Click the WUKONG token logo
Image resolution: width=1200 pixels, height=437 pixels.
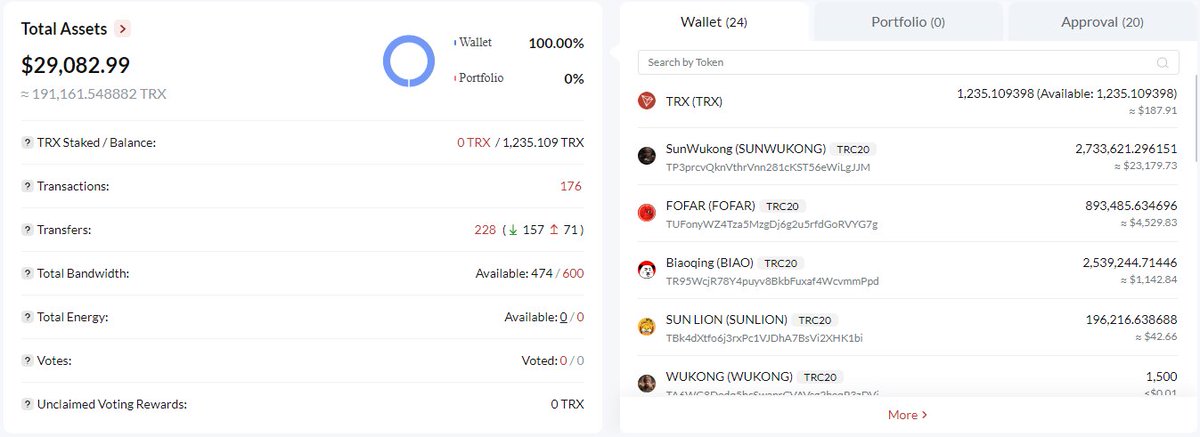pyautogui.click(x=647, y=383)
